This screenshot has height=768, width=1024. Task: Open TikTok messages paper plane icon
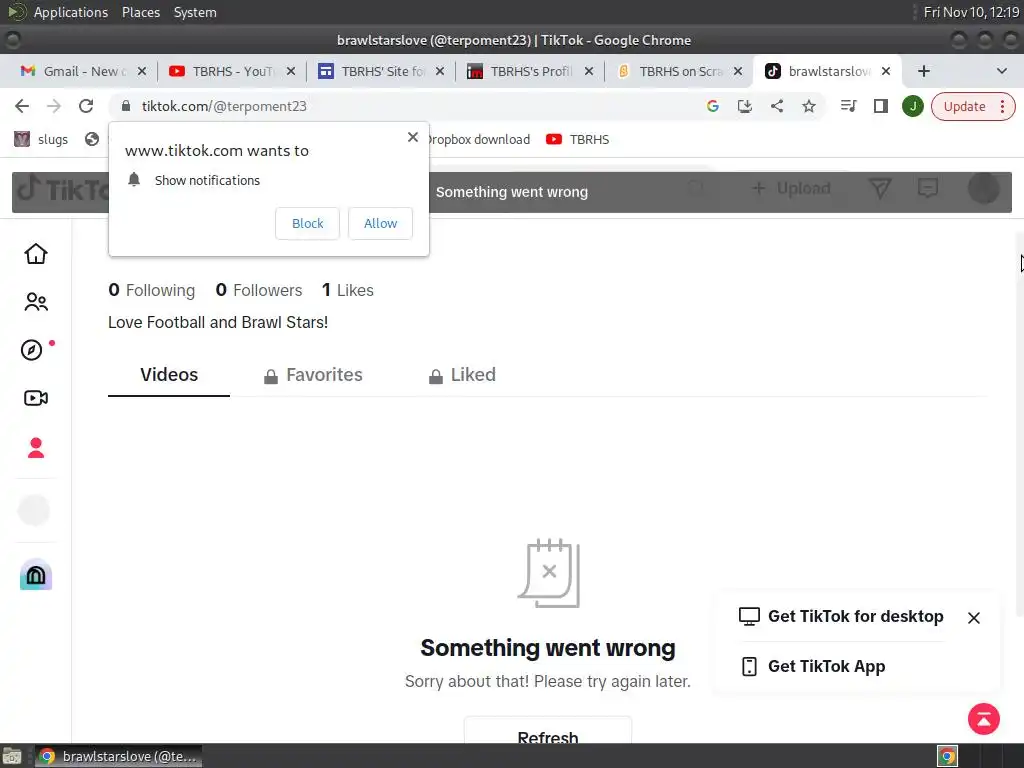(x=880, y=189)
